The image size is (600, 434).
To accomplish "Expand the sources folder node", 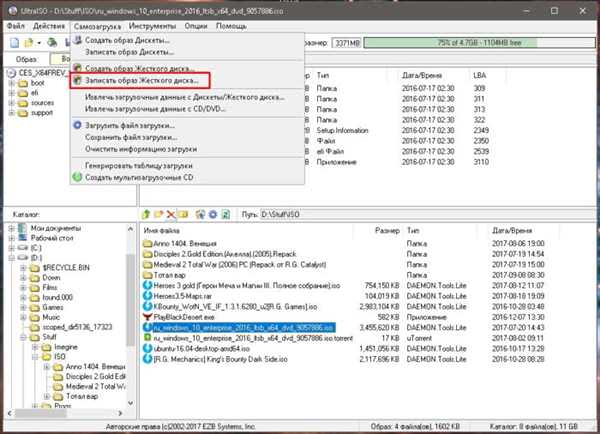I will 11,103.
